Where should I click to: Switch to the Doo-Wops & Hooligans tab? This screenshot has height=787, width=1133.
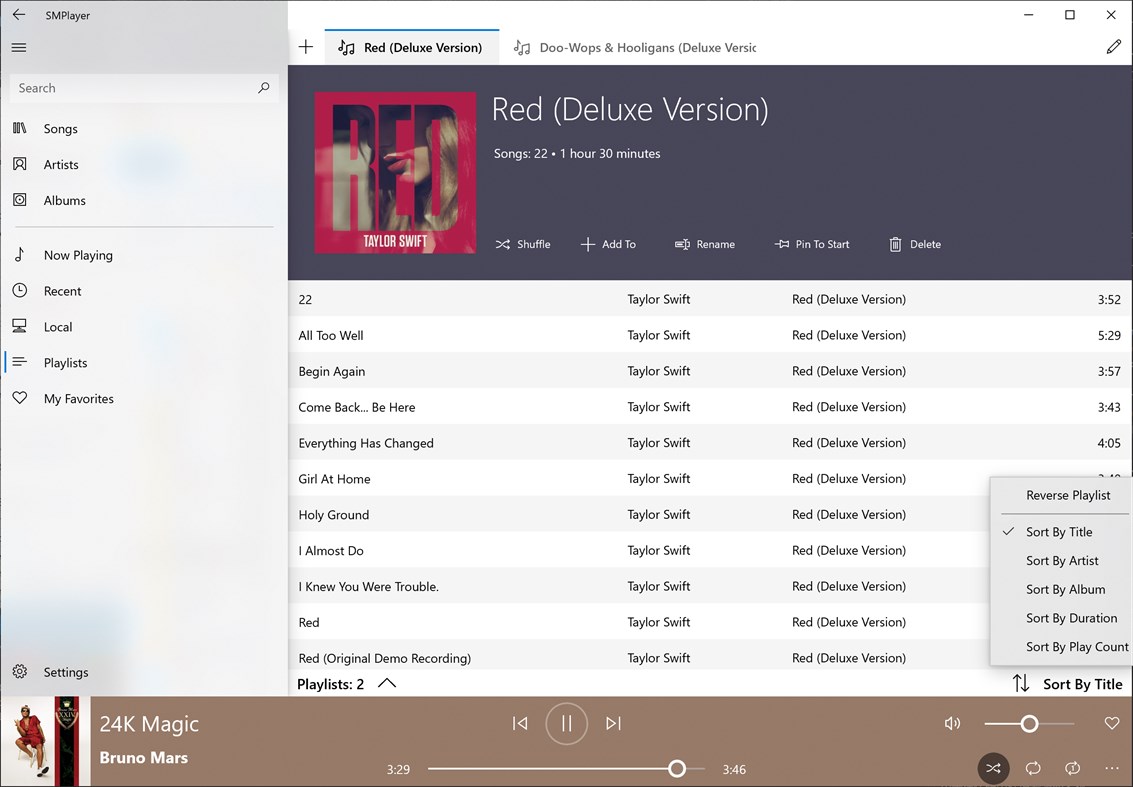coord(634,47)
